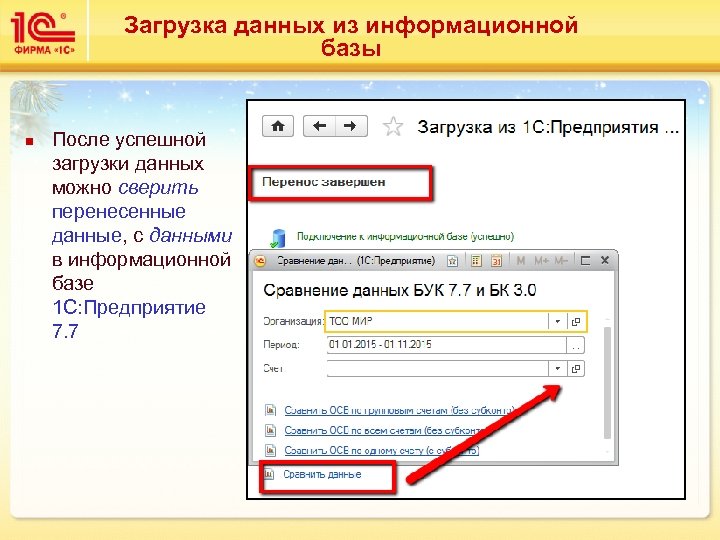Close the comparison data window
The width and height of the screenshot is (720, 540).
coord(605,260)
